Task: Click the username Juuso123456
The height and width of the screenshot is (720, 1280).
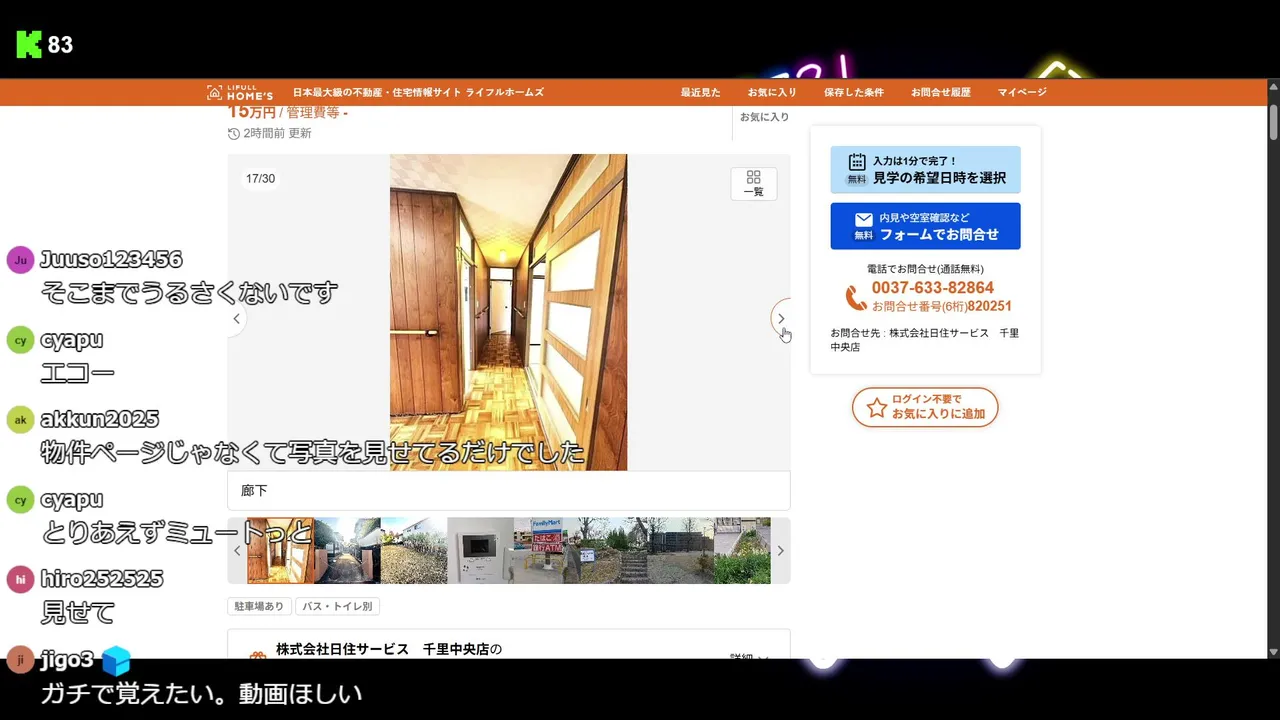Action: [x=111, y=260]
